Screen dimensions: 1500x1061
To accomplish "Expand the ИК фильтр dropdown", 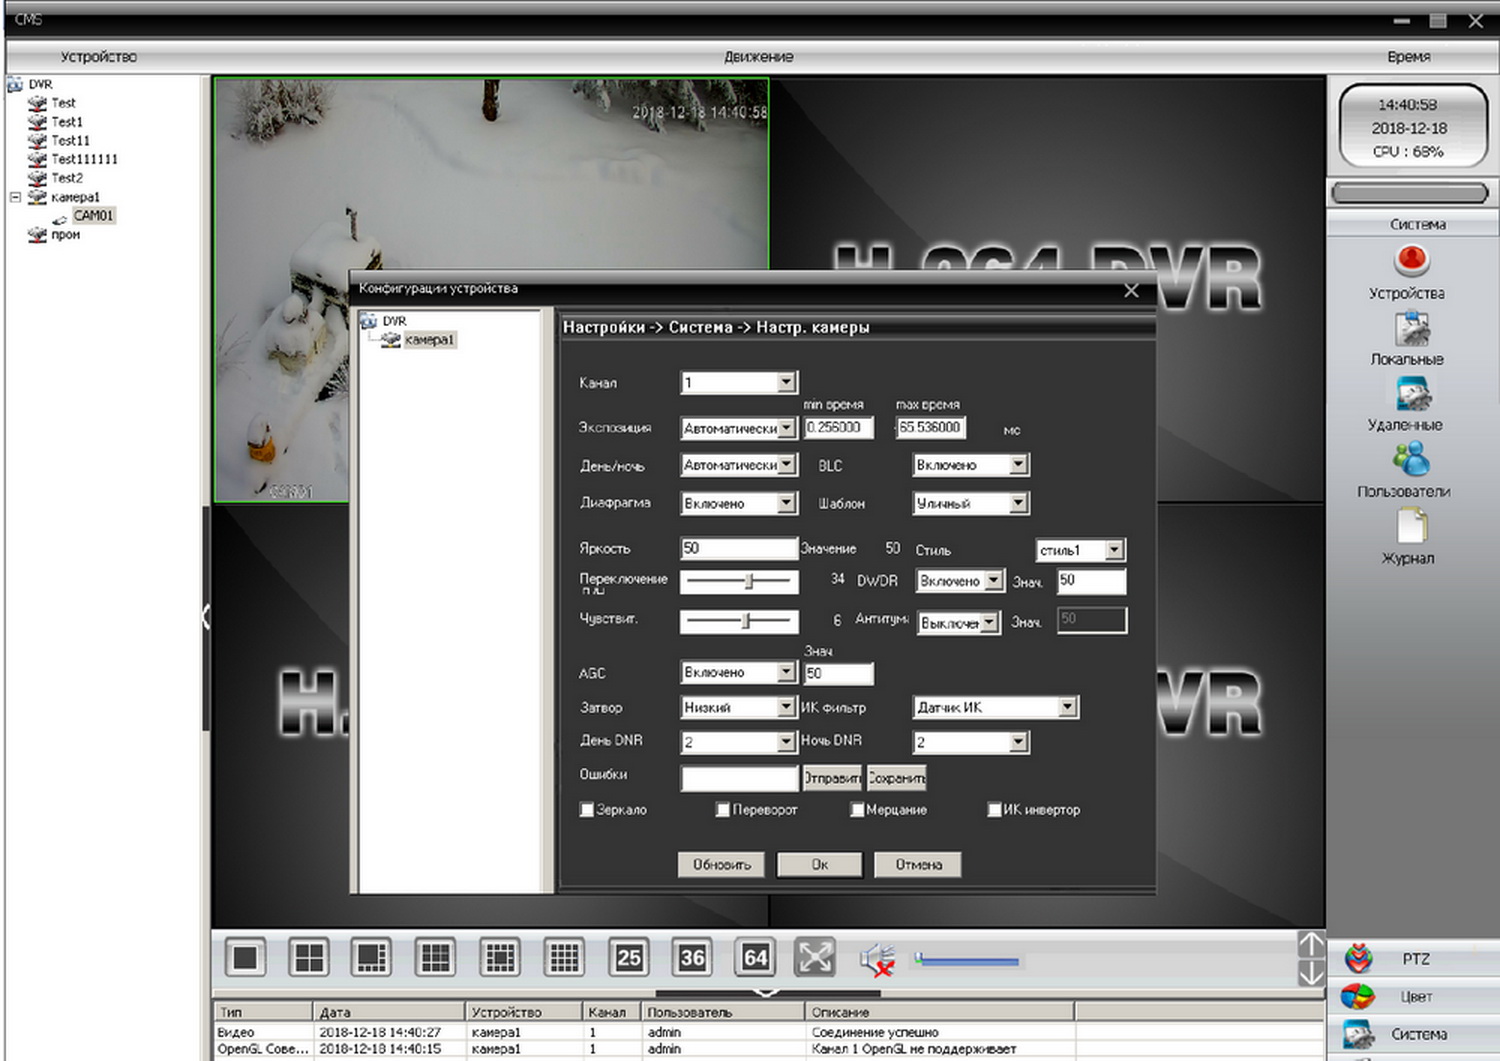I will (x=1067, y=708).
